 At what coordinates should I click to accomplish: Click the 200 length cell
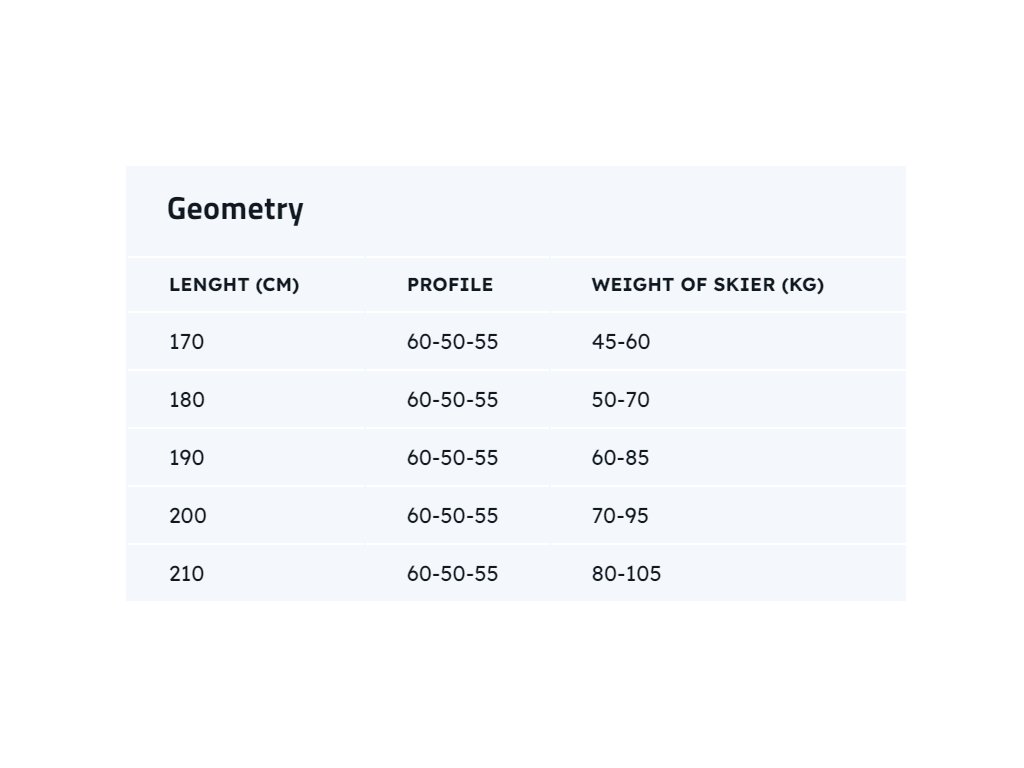click(x=187, y=516)
